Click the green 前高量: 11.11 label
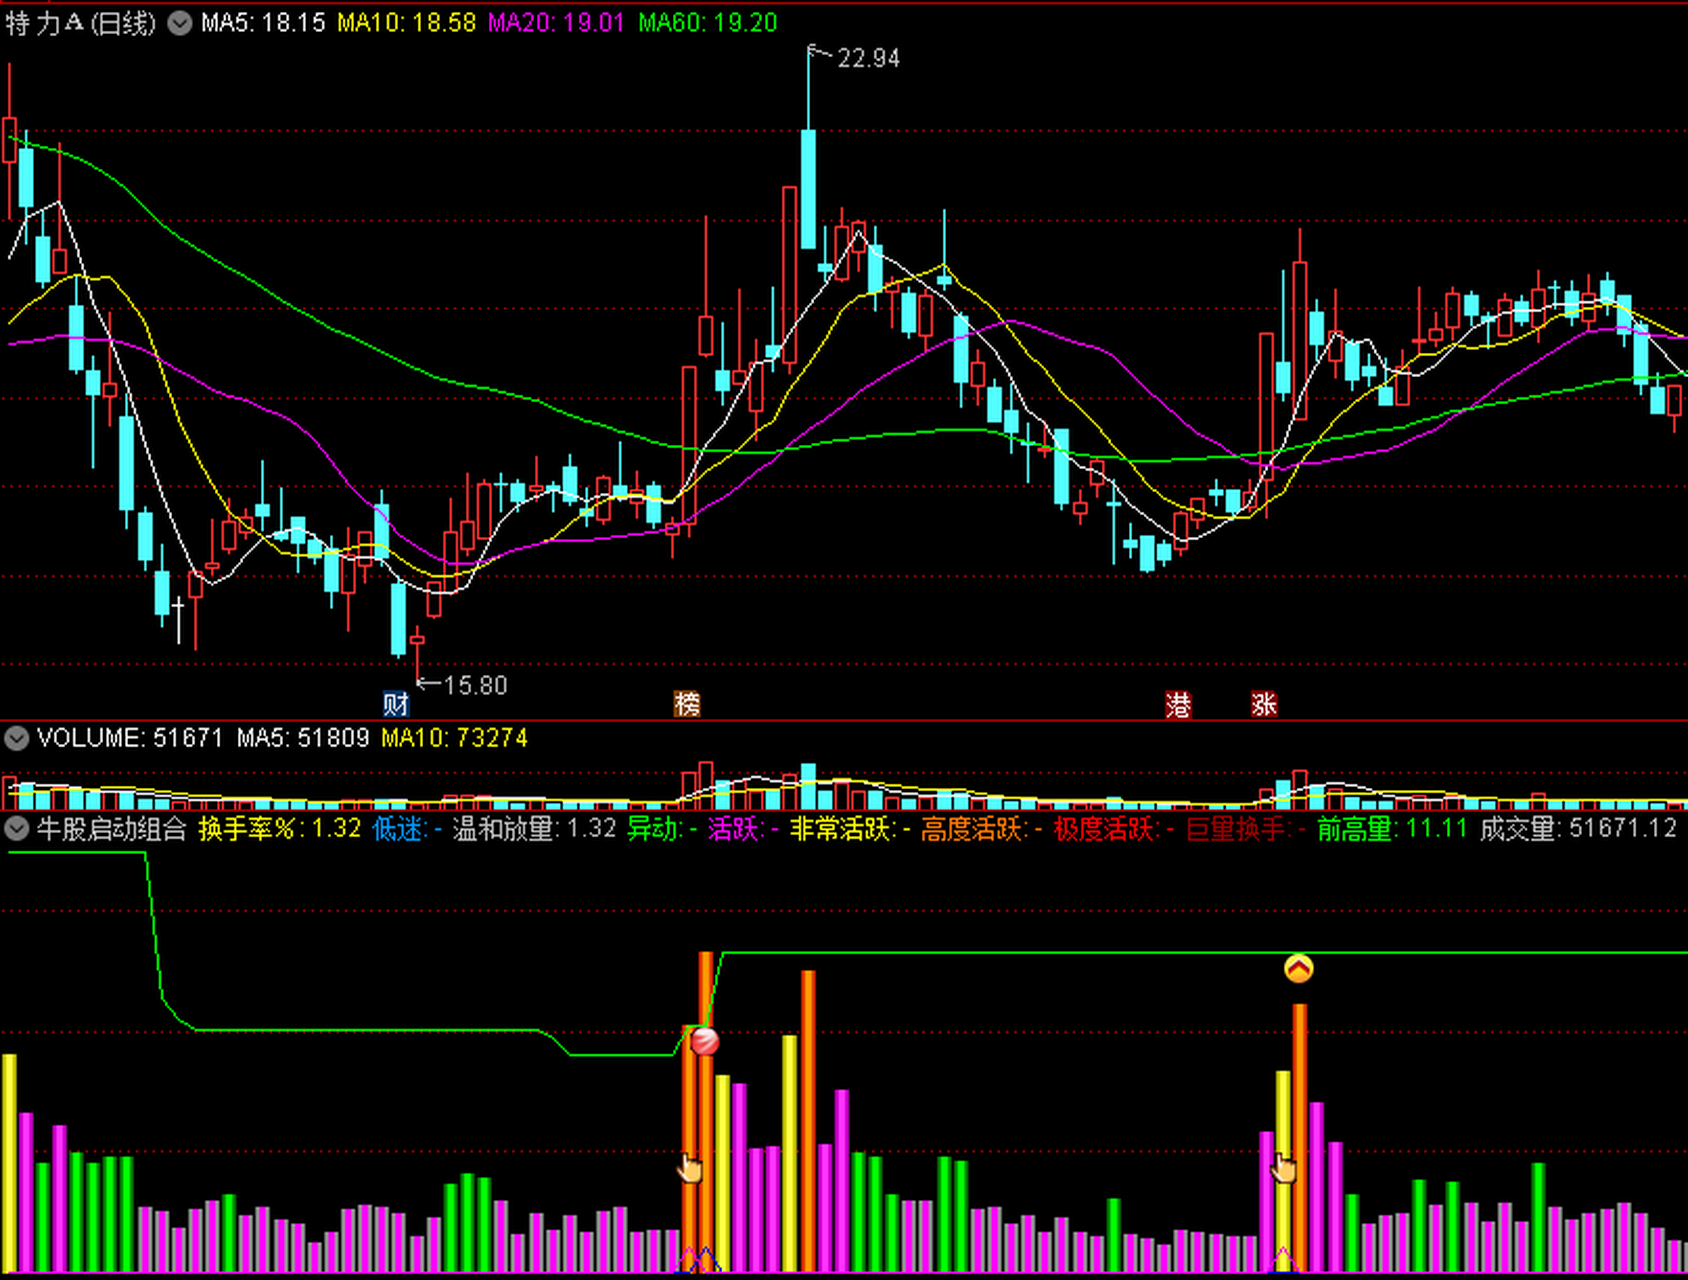 pyautogui.click(x=1391, y=828)
